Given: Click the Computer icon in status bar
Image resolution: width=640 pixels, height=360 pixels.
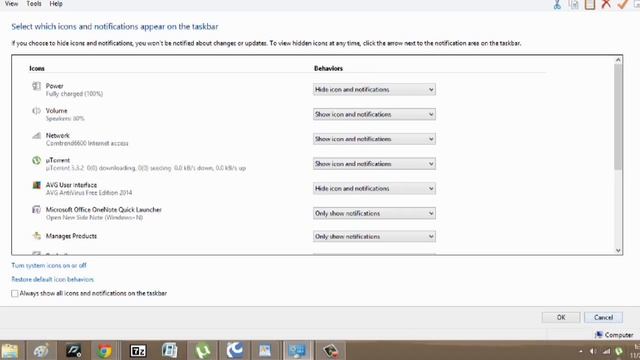Looking at the screenshot, I should click(x=599, y=335).
